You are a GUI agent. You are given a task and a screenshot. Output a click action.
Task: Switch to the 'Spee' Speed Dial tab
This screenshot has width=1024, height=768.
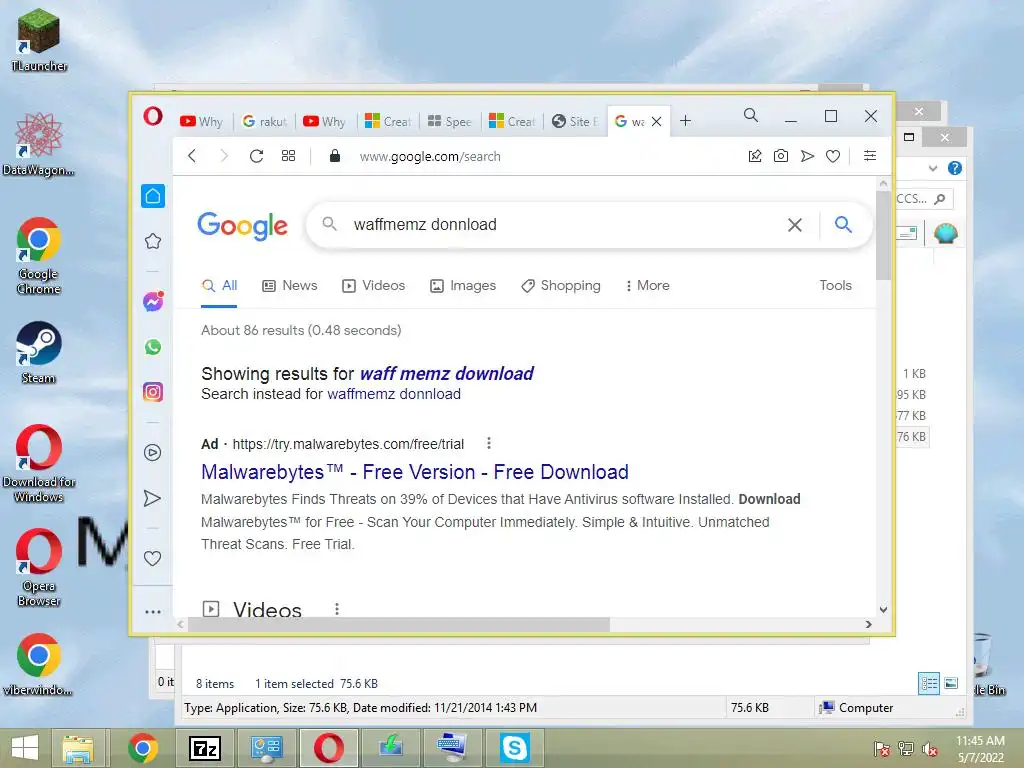click(x=450, y=121)
